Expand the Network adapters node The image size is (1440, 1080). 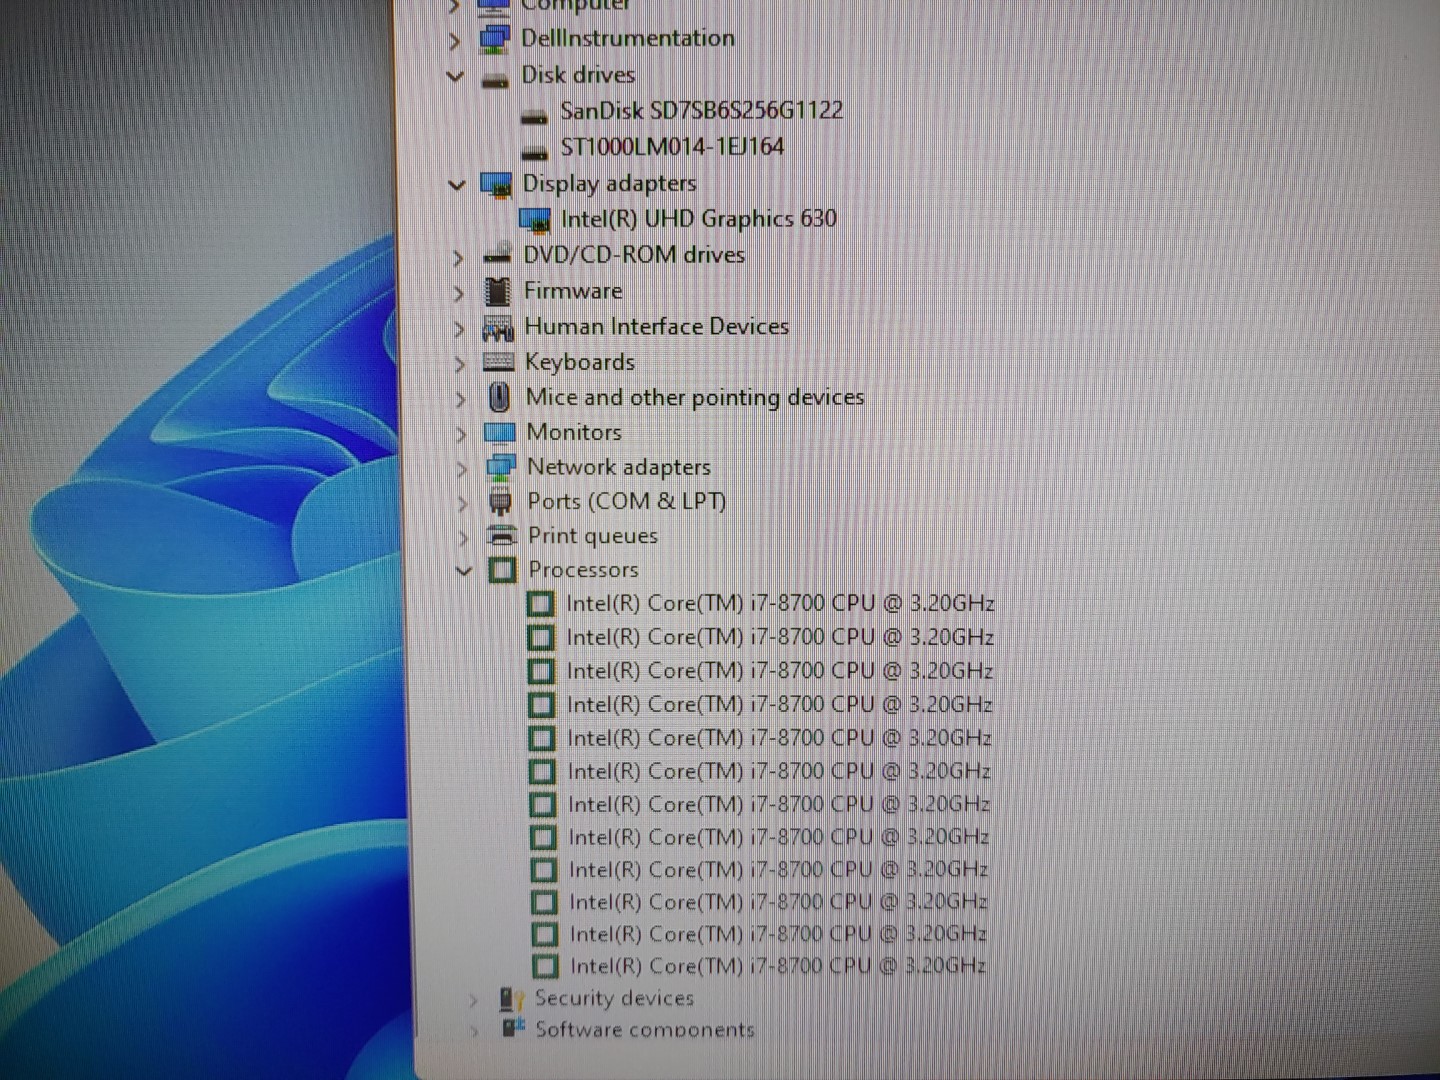462,469
